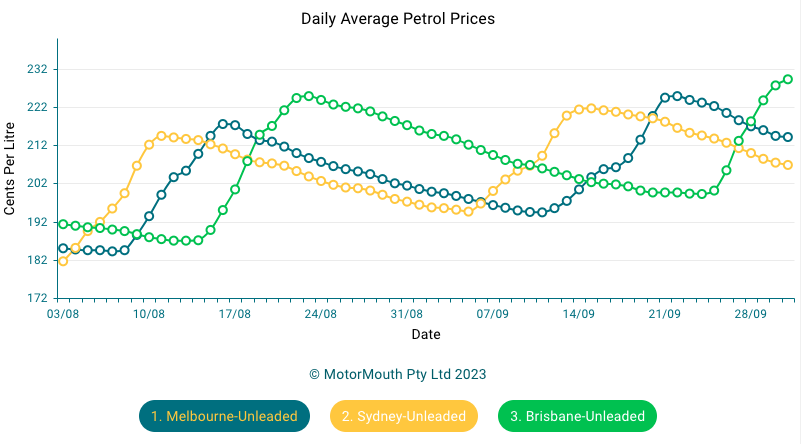Click the 17/08 date axis label
801x444 pixels.
234,314
